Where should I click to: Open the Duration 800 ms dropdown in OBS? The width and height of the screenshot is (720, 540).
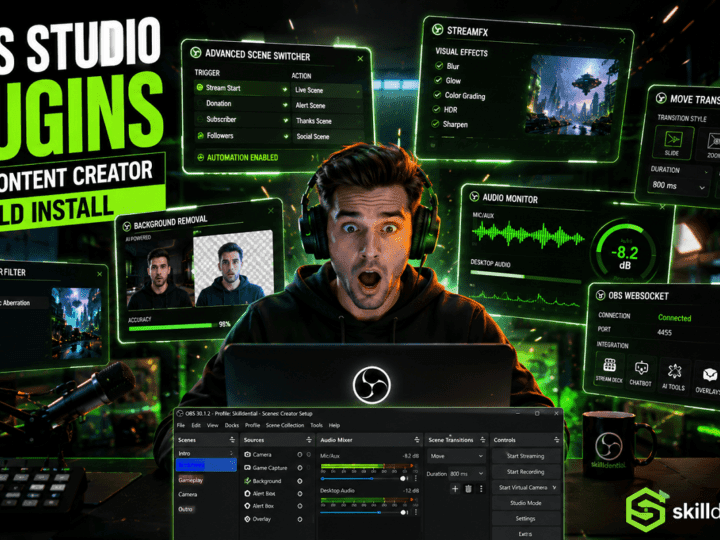467,473
